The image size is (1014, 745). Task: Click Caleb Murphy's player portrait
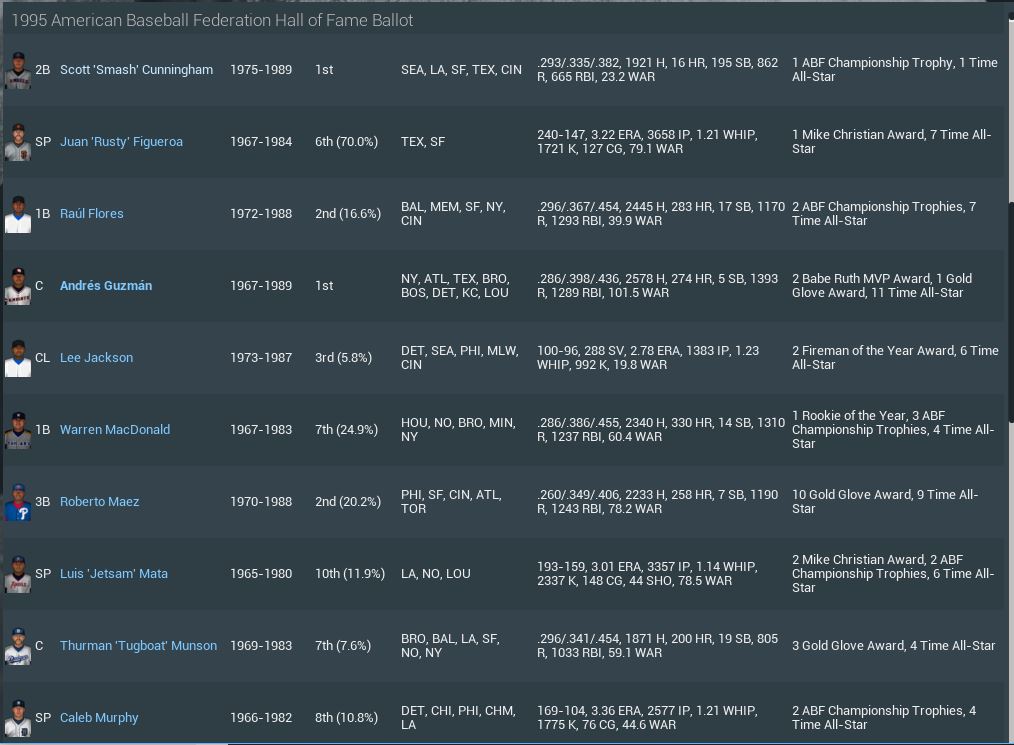coord(17,718)
